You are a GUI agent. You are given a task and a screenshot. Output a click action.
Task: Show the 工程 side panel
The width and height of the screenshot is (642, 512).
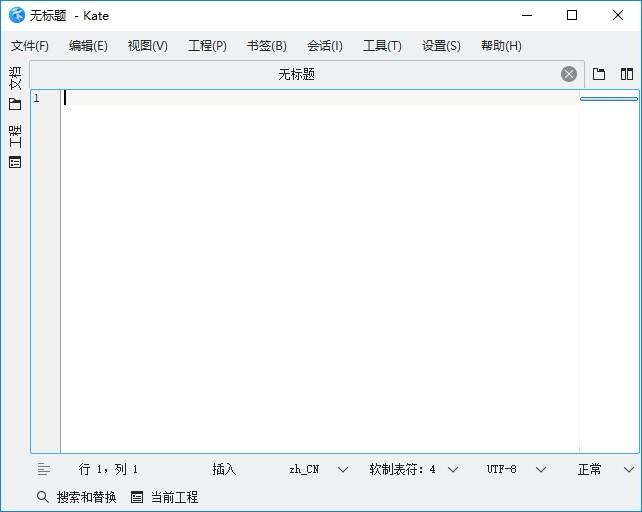click(x=15, y=146)
